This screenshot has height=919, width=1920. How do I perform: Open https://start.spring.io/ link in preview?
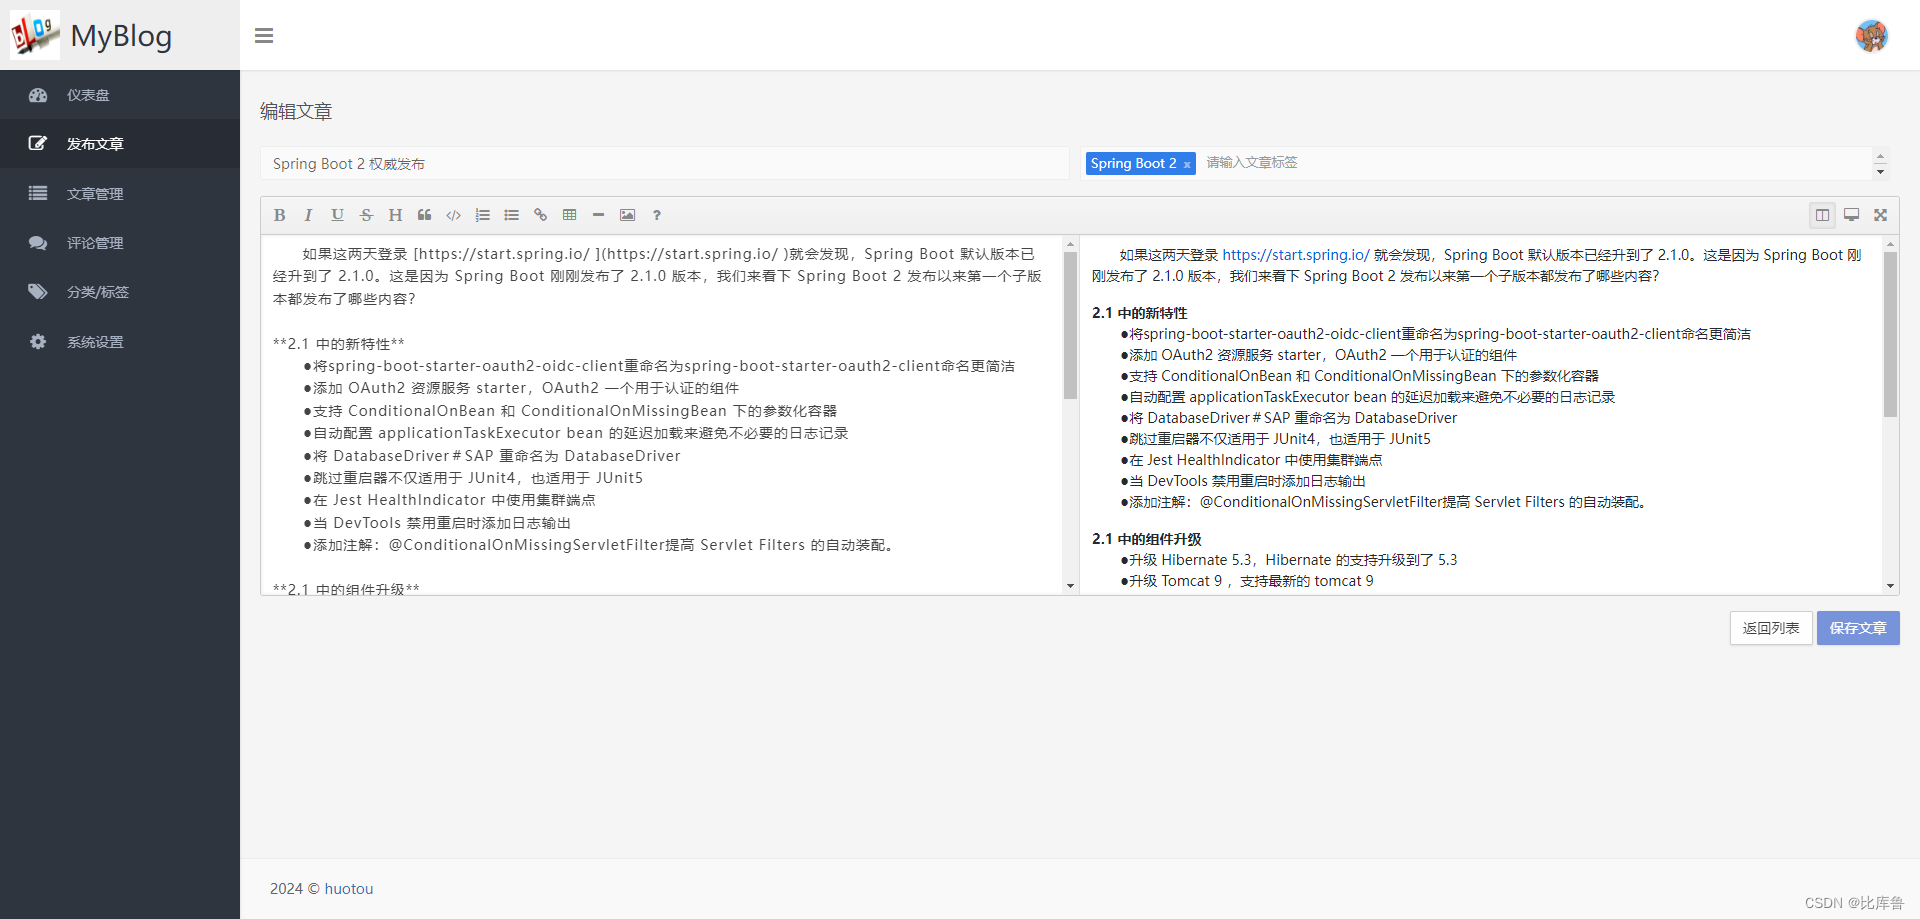point(1296,255)
